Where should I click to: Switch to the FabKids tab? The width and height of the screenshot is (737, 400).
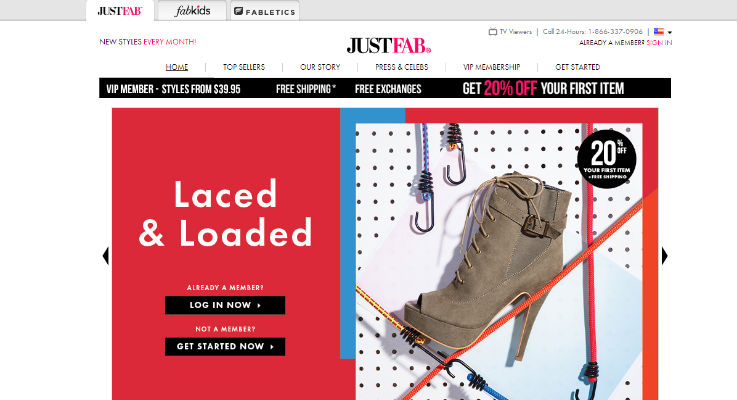coord(192,11)
